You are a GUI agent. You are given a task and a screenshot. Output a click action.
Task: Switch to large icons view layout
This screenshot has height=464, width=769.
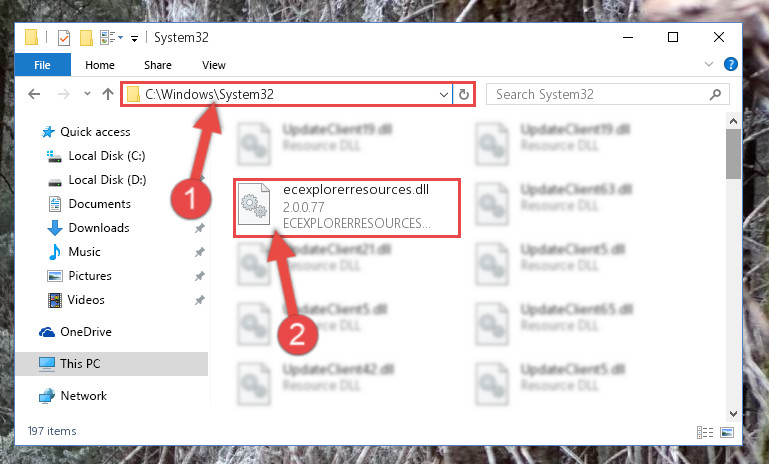(727, 432)
